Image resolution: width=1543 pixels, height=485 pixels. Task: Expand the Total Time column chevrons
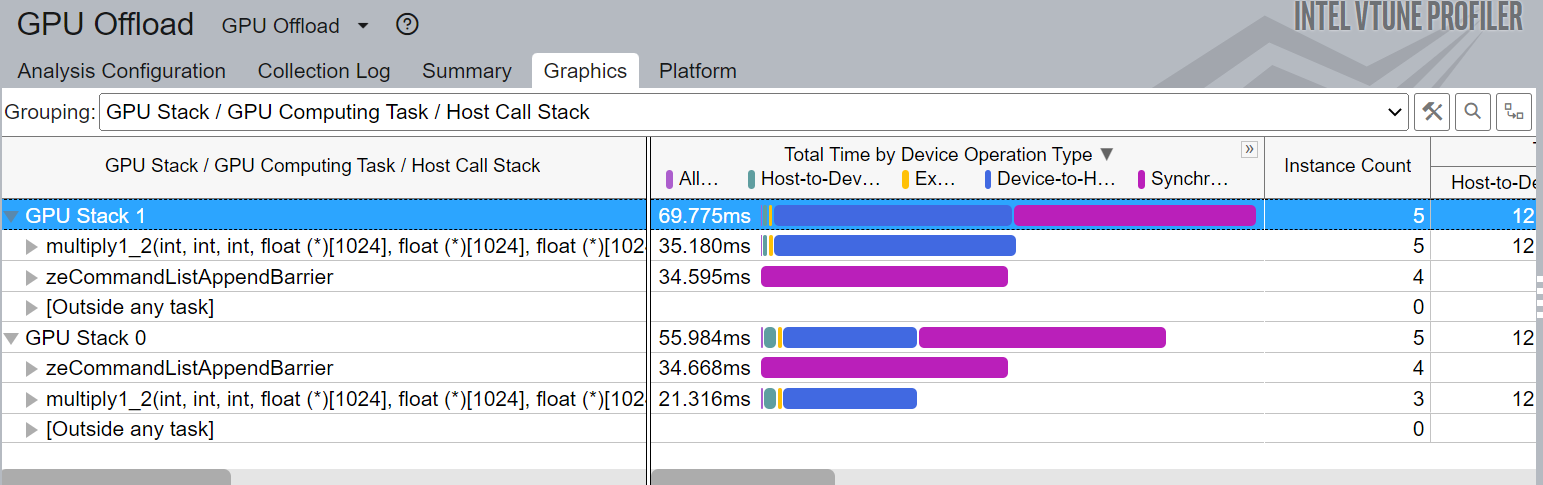pyautogui.click(x=1249, y=150)
